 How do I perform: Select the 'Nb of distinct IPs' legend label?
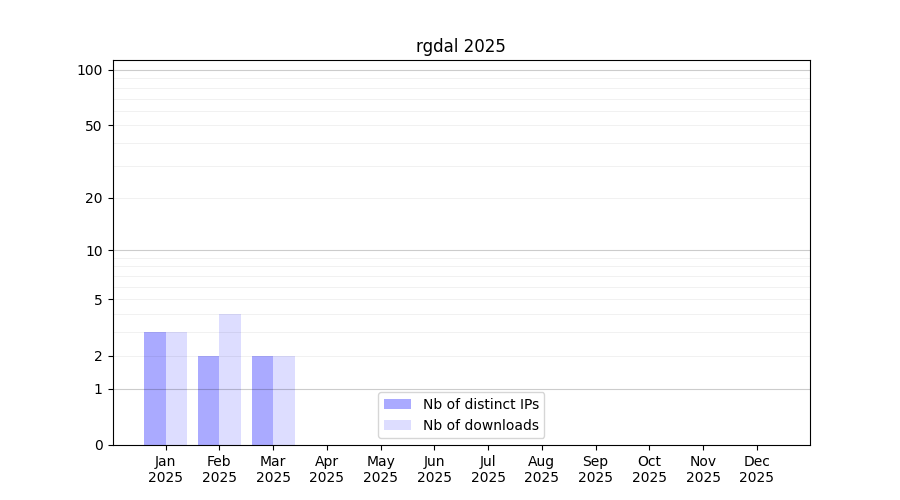pyautogui.click(x=480, y=404)
